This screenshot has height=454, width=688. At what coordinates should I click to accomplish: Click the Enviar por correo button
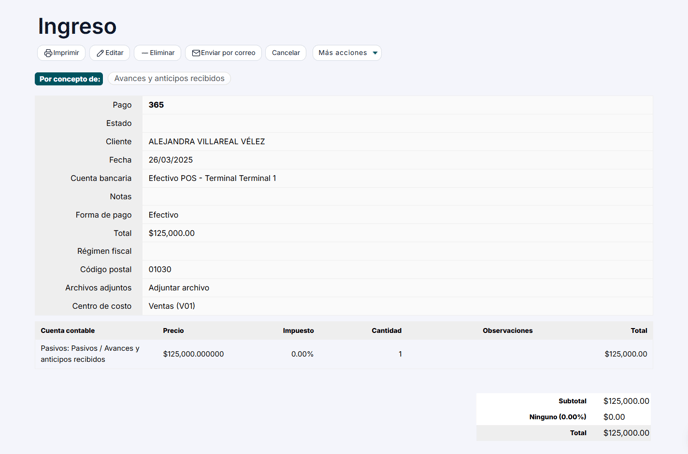click(x=223, y=53)
